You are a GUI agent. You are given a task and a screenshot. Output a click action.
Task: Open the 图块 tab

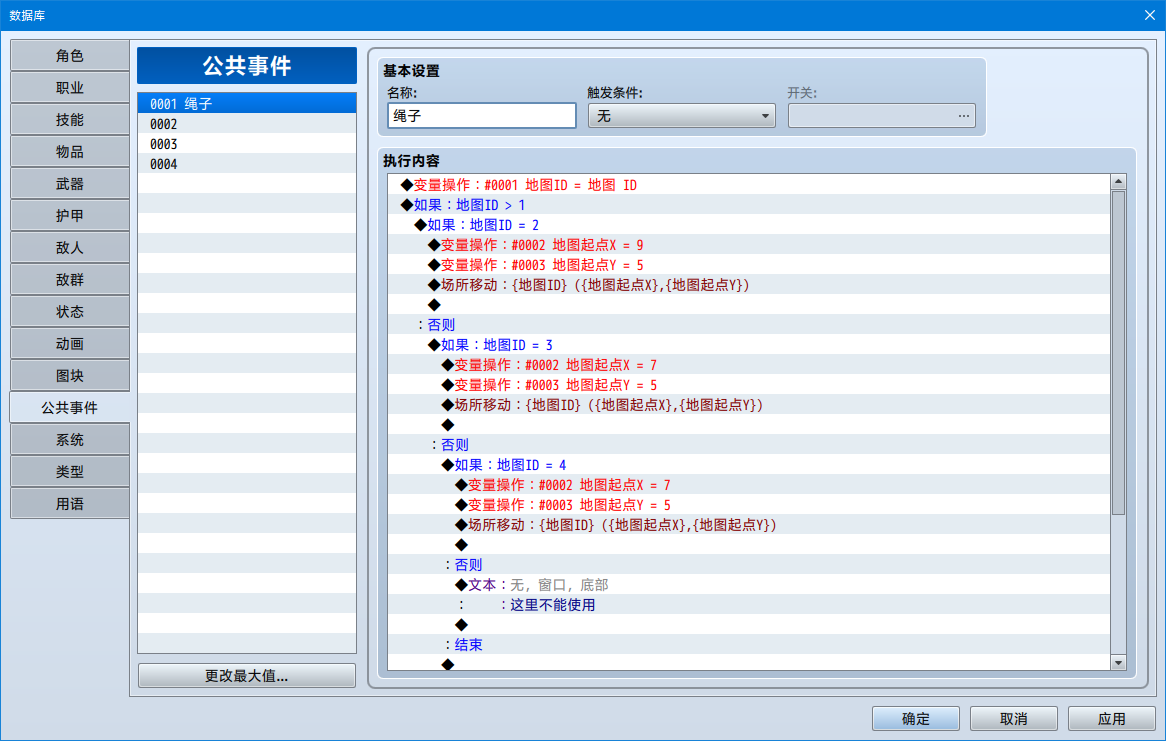pyautogui.click(x=70, y=376)
